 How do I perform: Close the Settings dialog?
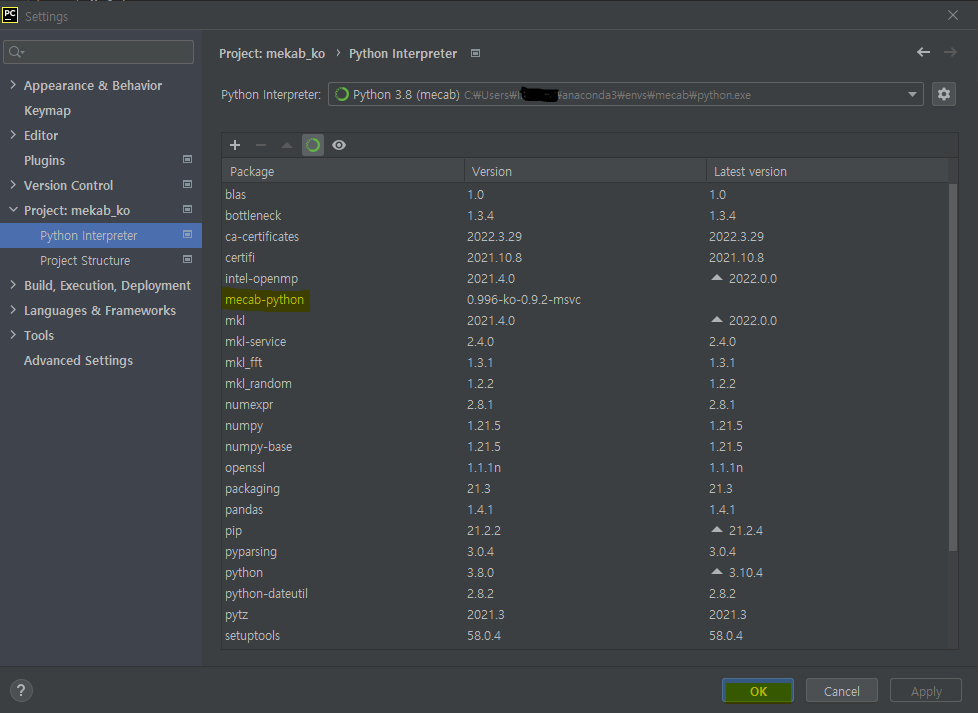tap(952, 15)
